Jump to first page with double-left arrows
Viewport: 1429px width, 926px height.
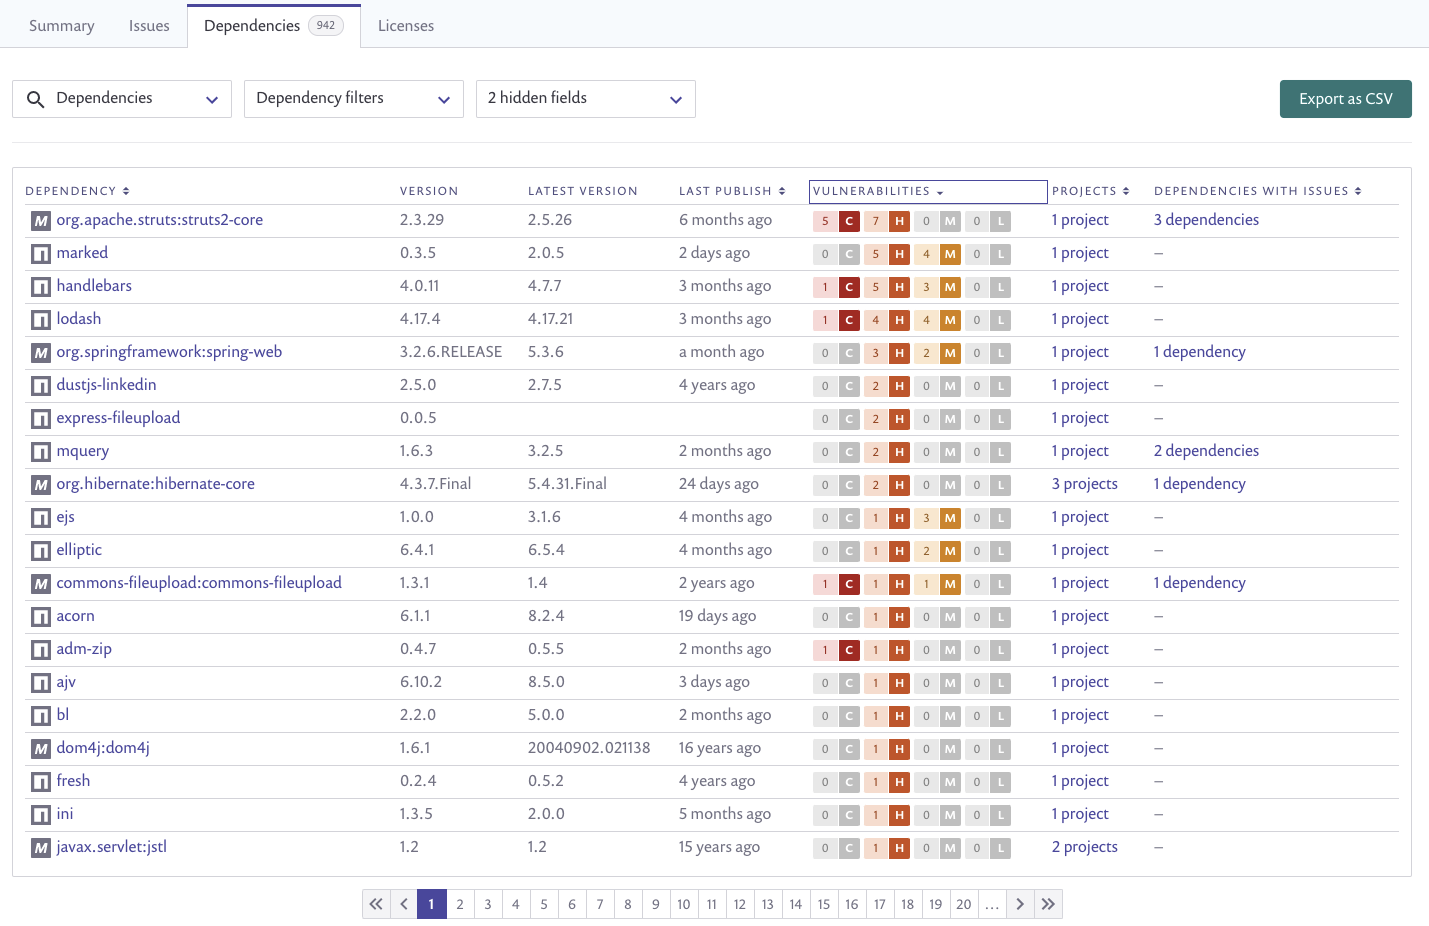[x=376, y=904]
